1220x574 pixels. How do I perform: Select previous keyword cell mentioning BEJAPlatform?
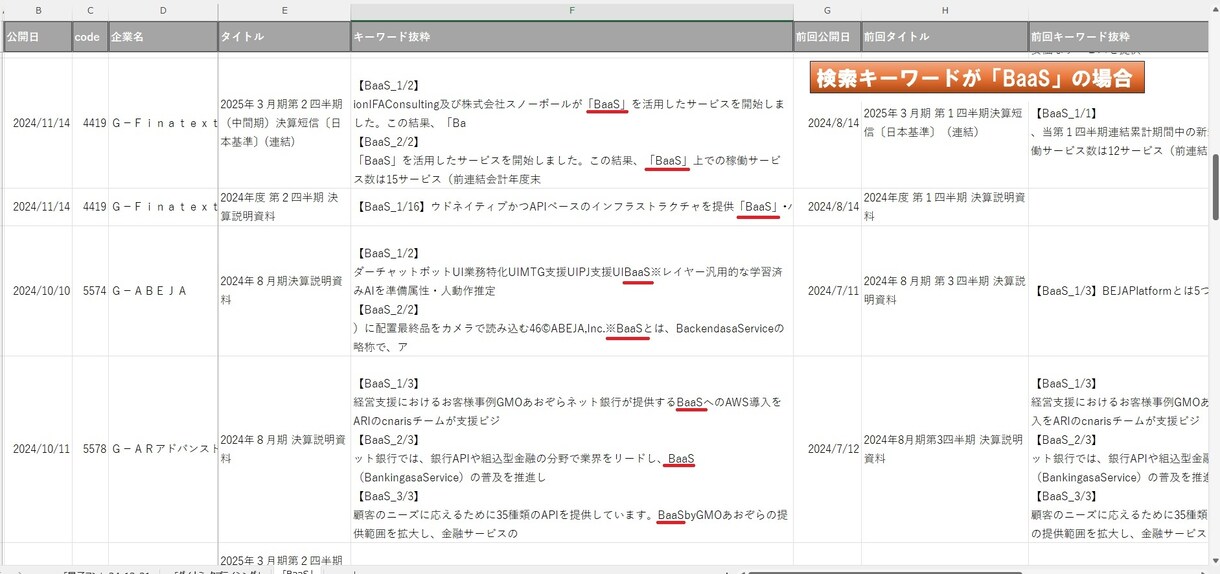(1119, 291)
